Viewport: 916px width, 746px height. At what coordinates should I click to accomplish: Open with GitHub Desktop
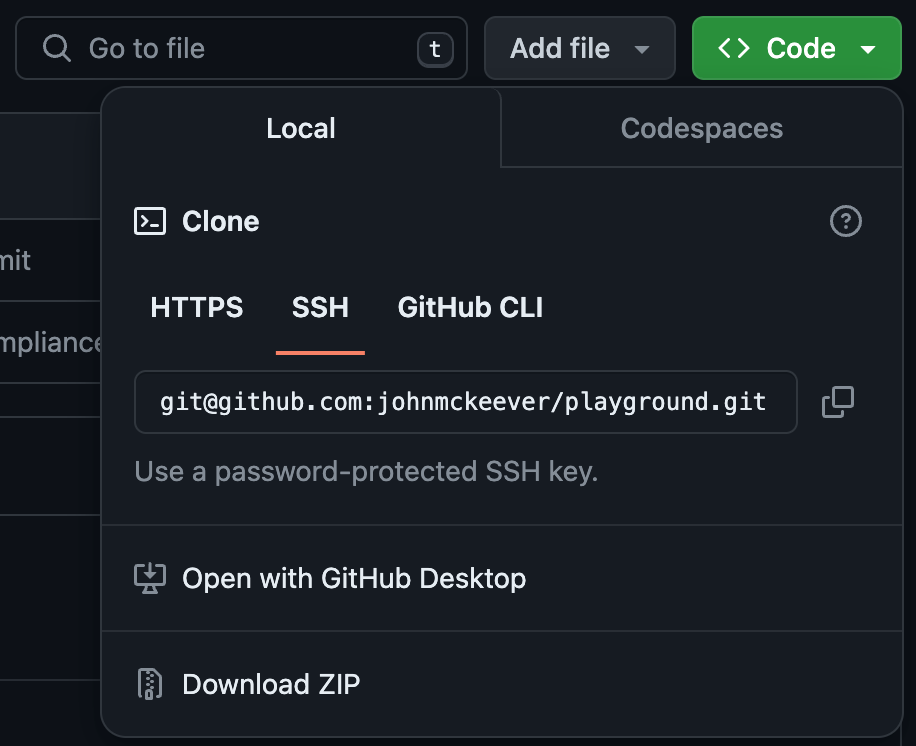point(353,578)
